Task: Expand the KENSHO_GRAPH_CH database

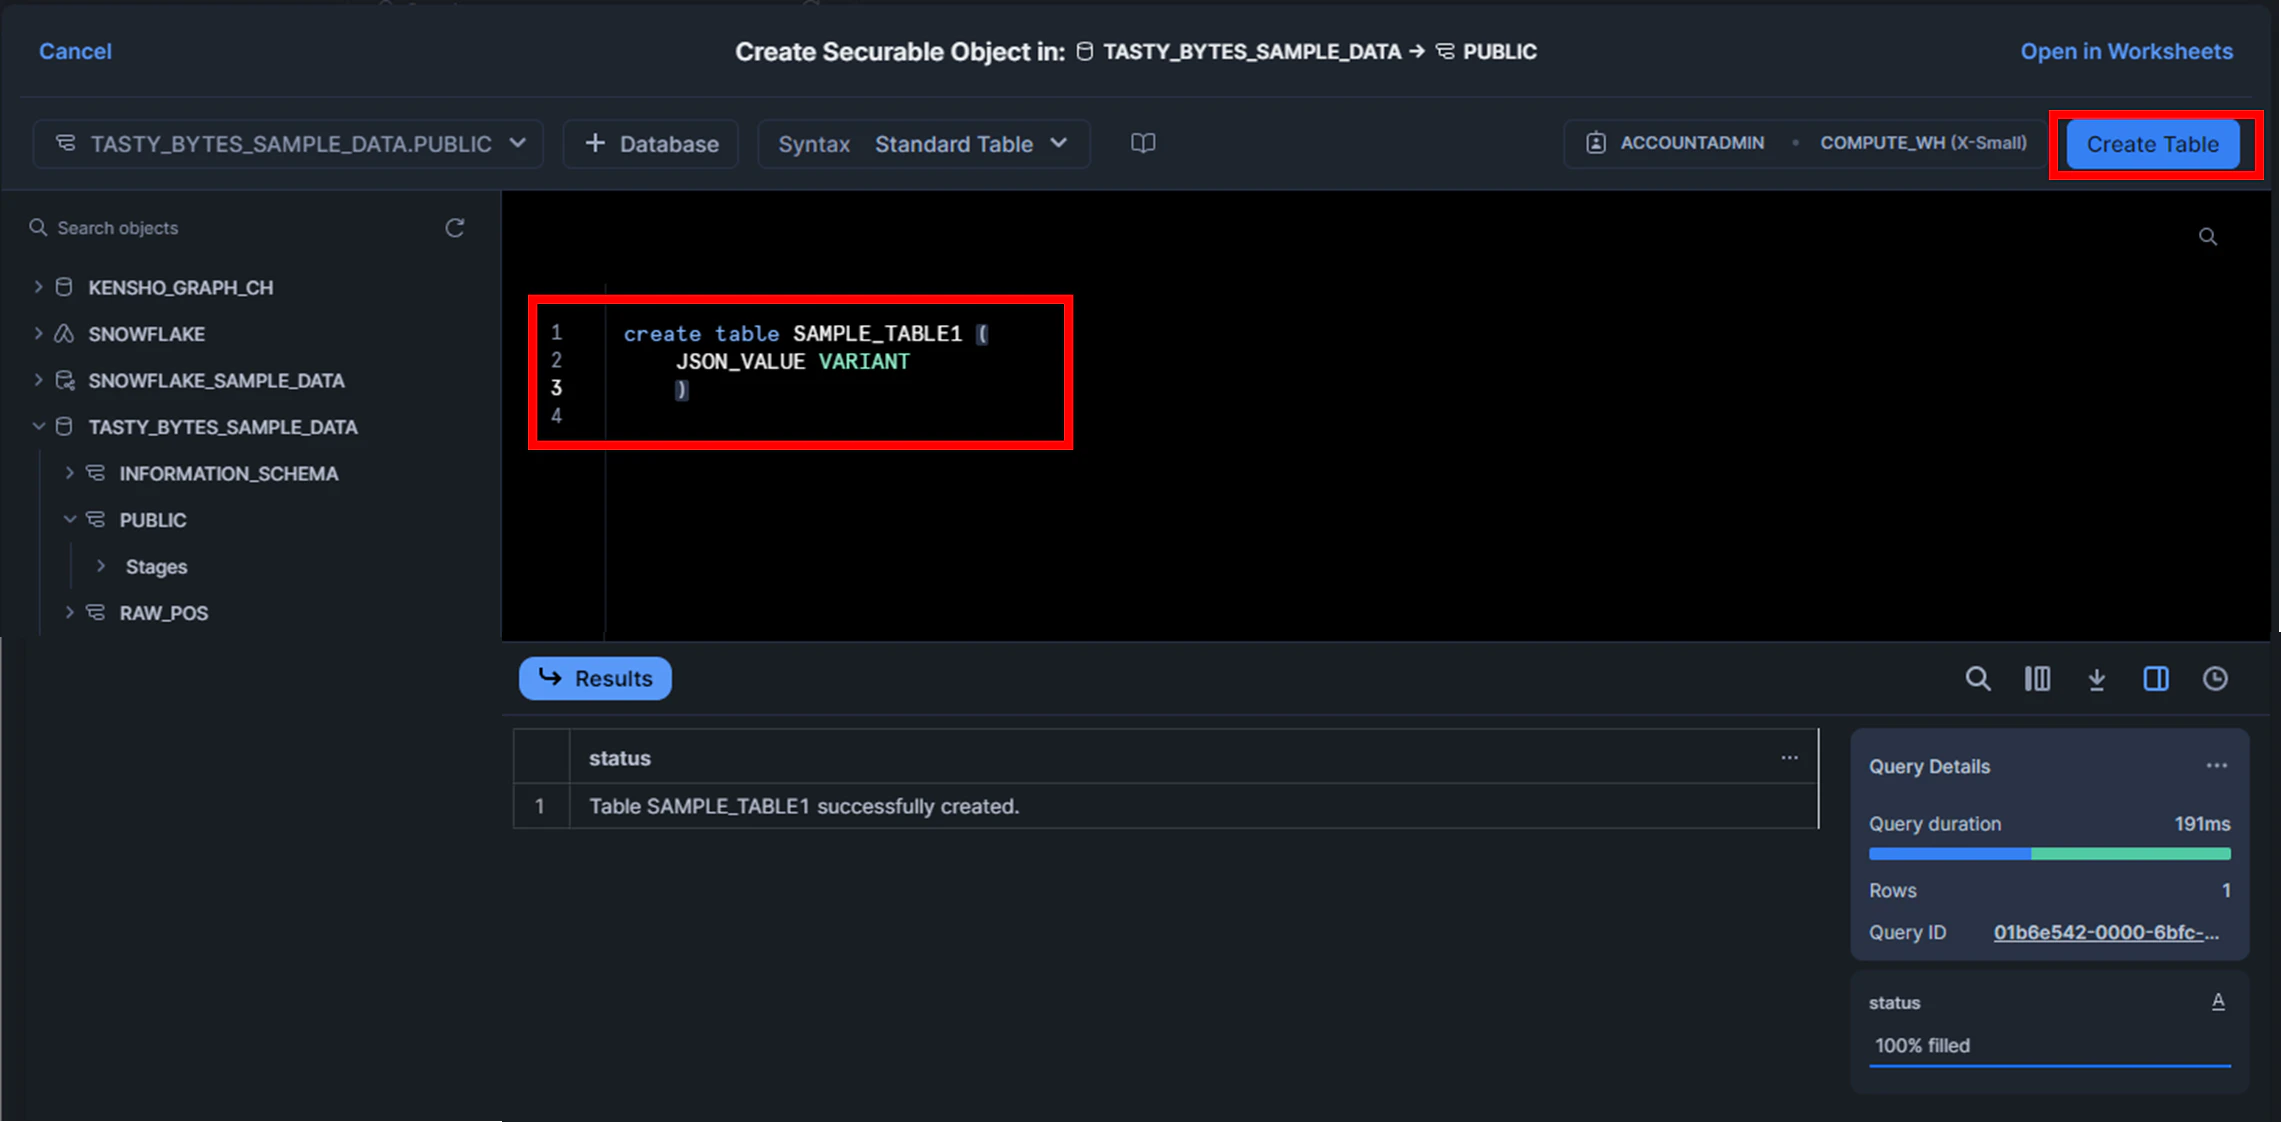Action: coord(38,287)
